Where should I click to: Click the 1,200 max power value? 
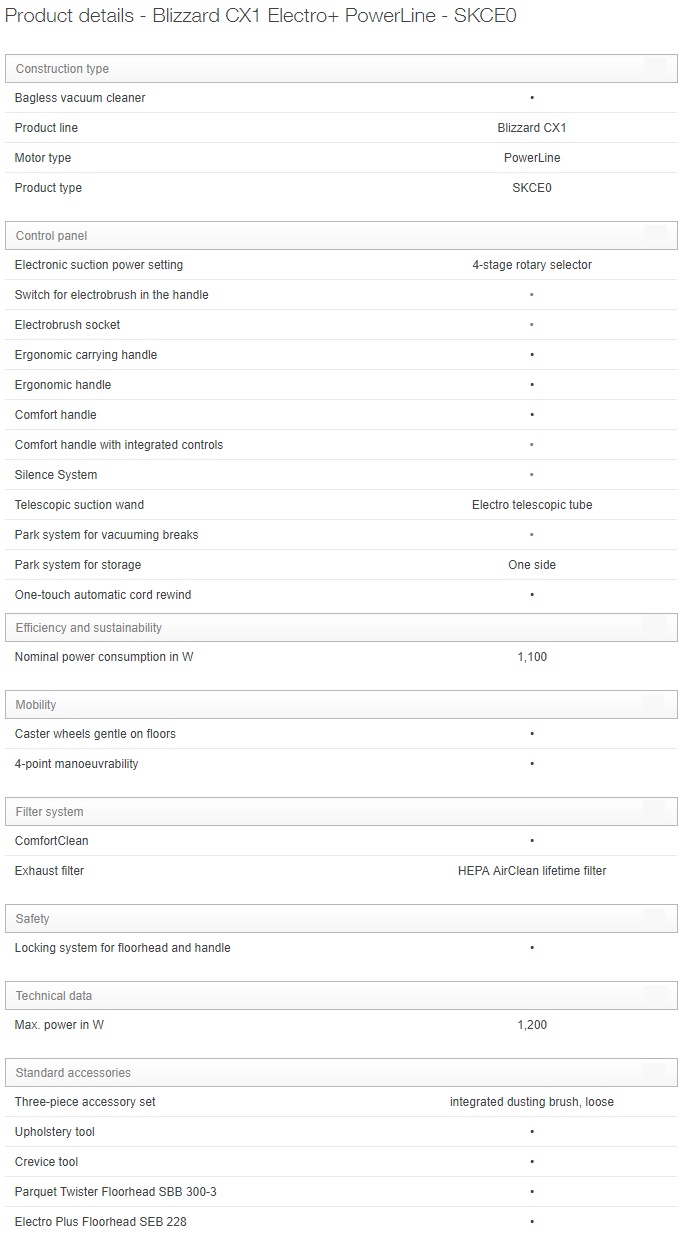point(532,1025)
